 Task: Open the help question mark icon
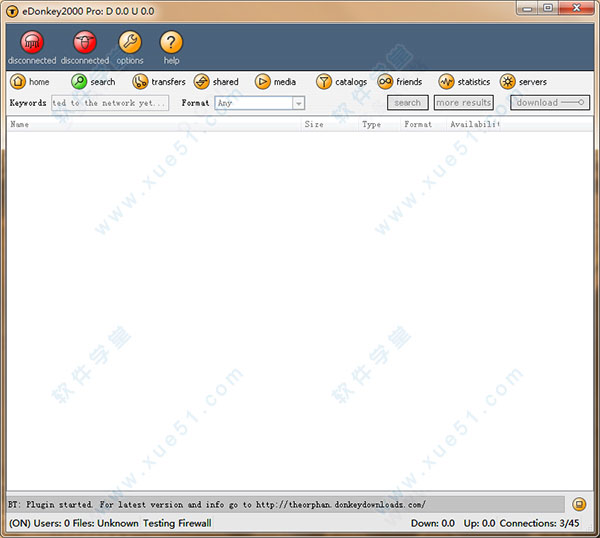(x=172, y=43)
